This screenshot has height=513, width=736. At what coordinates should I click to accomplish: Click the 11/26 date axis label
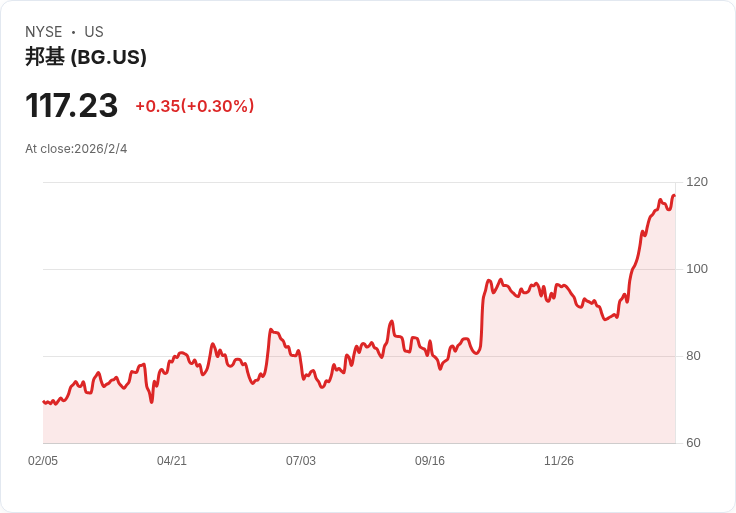pyautogui.click(x=559, y=461)
